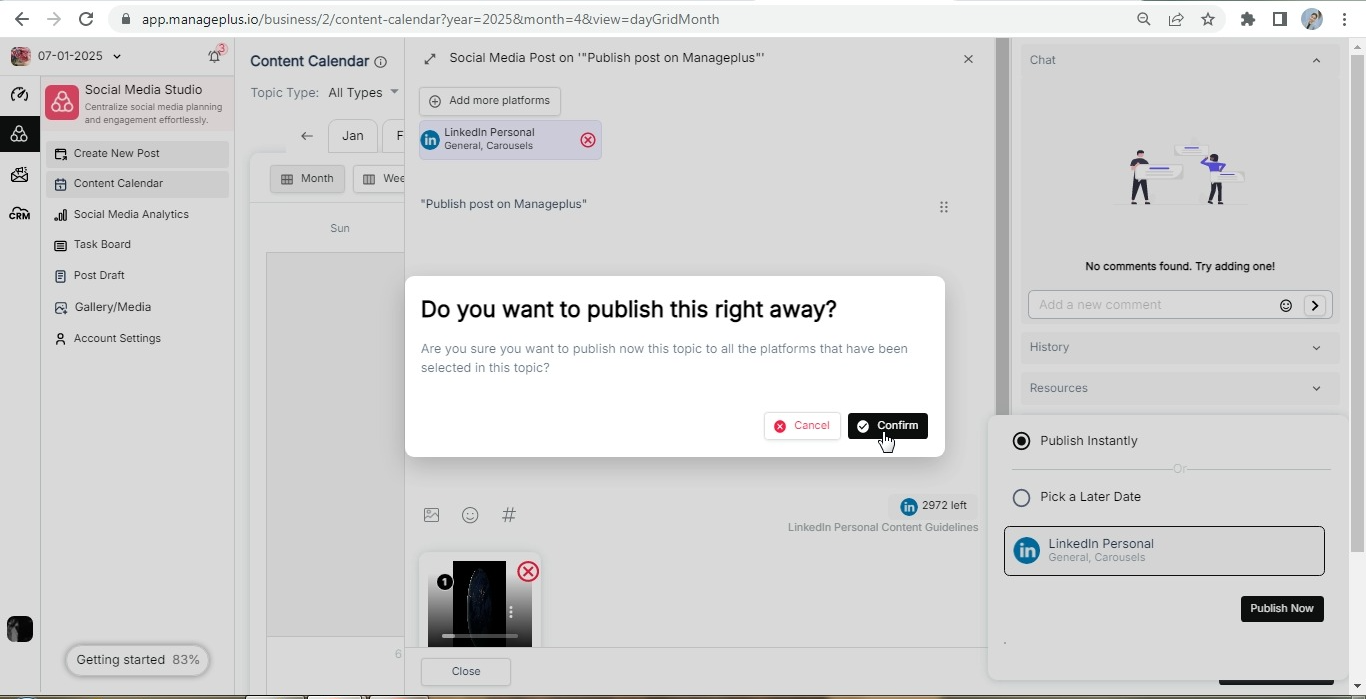Collapse the Chat section

click(1316, 60)
